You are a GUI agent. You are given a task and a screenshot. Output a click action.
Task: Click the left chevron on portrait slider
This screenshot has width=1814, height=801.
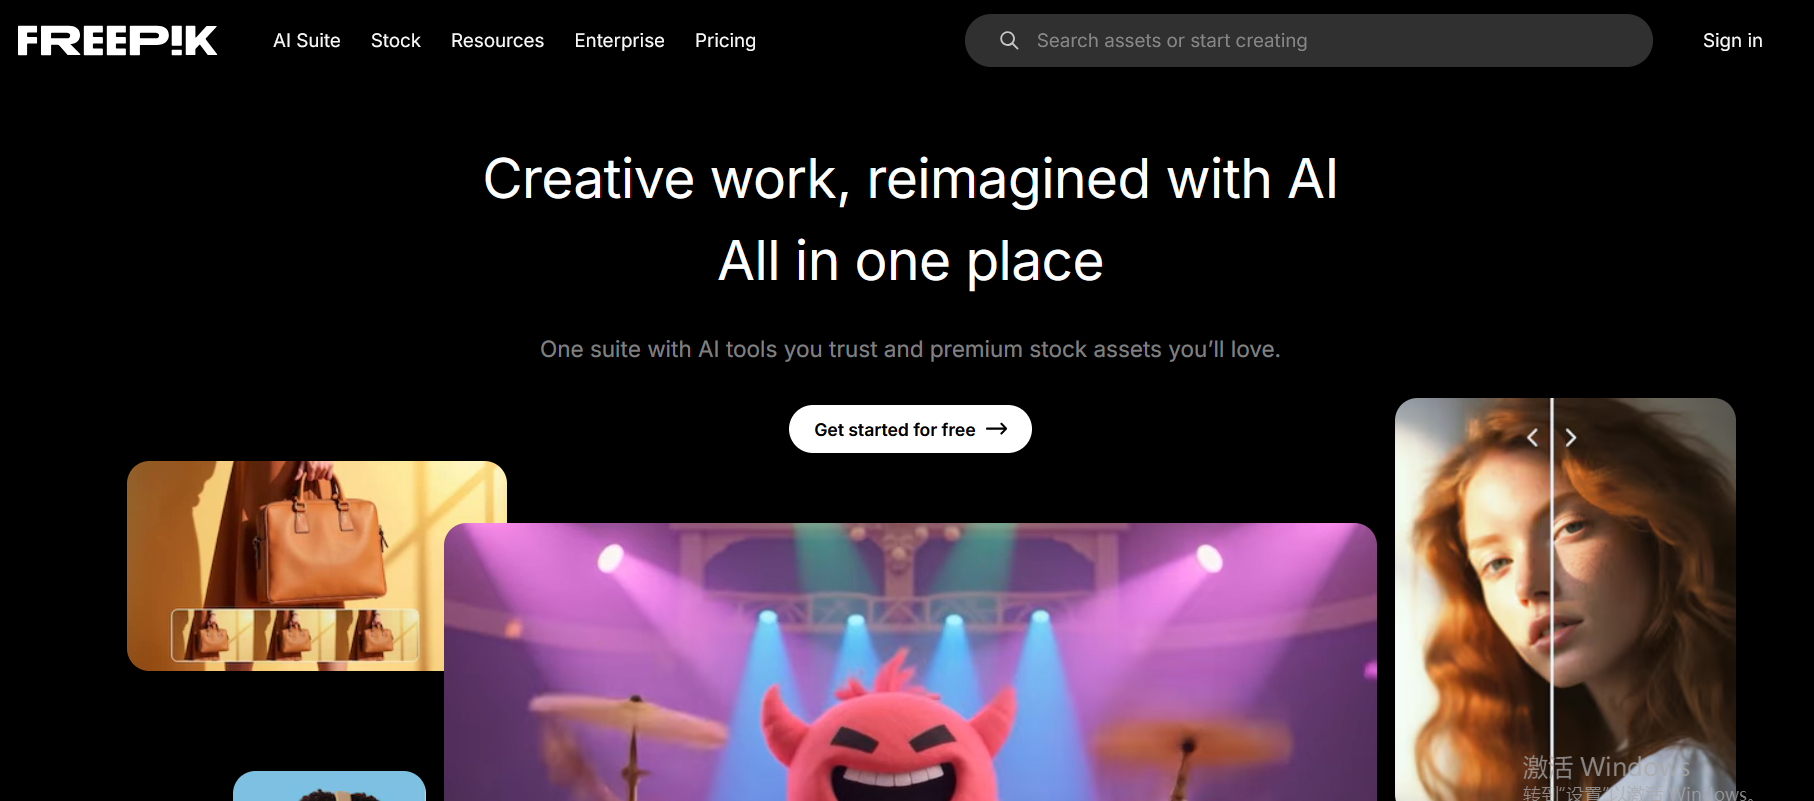tap(1532, 438)
